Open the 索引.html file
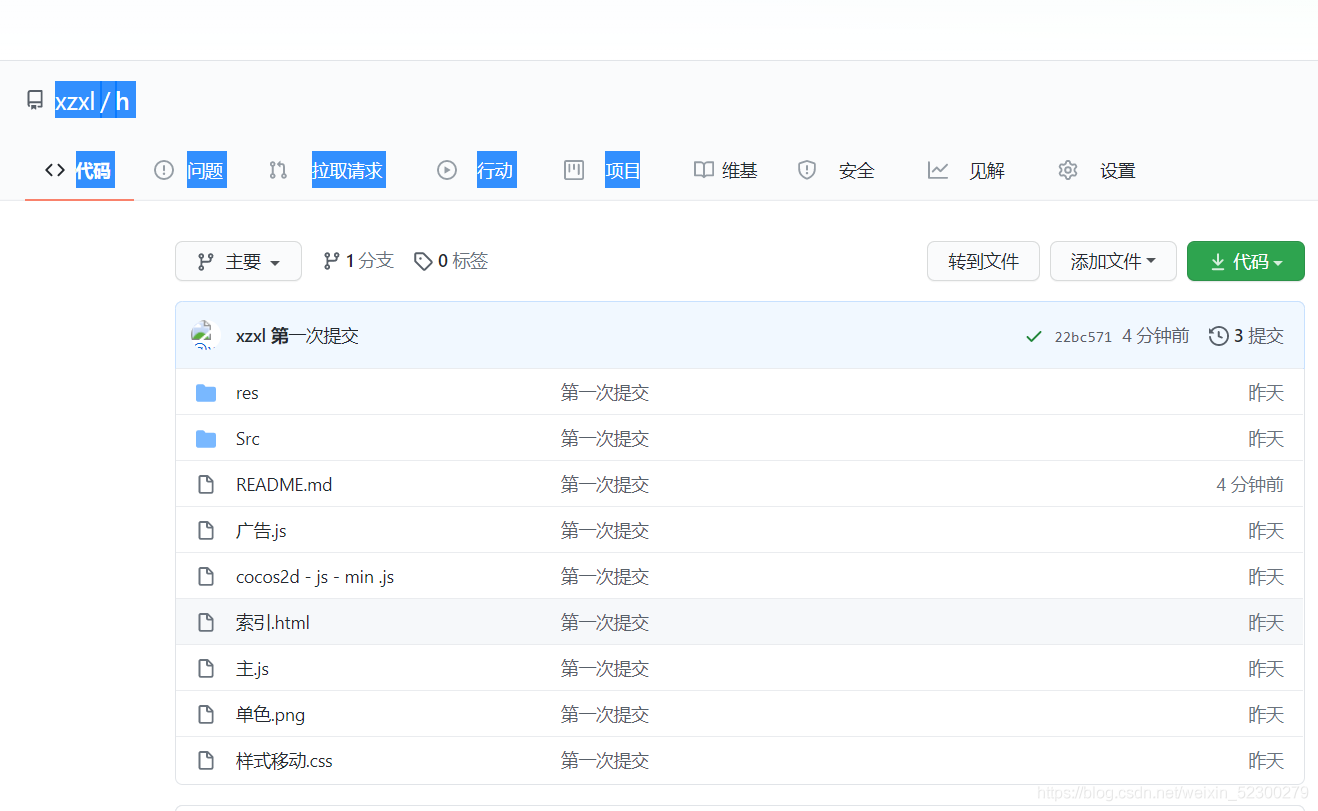The height and width of the screenshot is (811, 1318). (273, 623)
